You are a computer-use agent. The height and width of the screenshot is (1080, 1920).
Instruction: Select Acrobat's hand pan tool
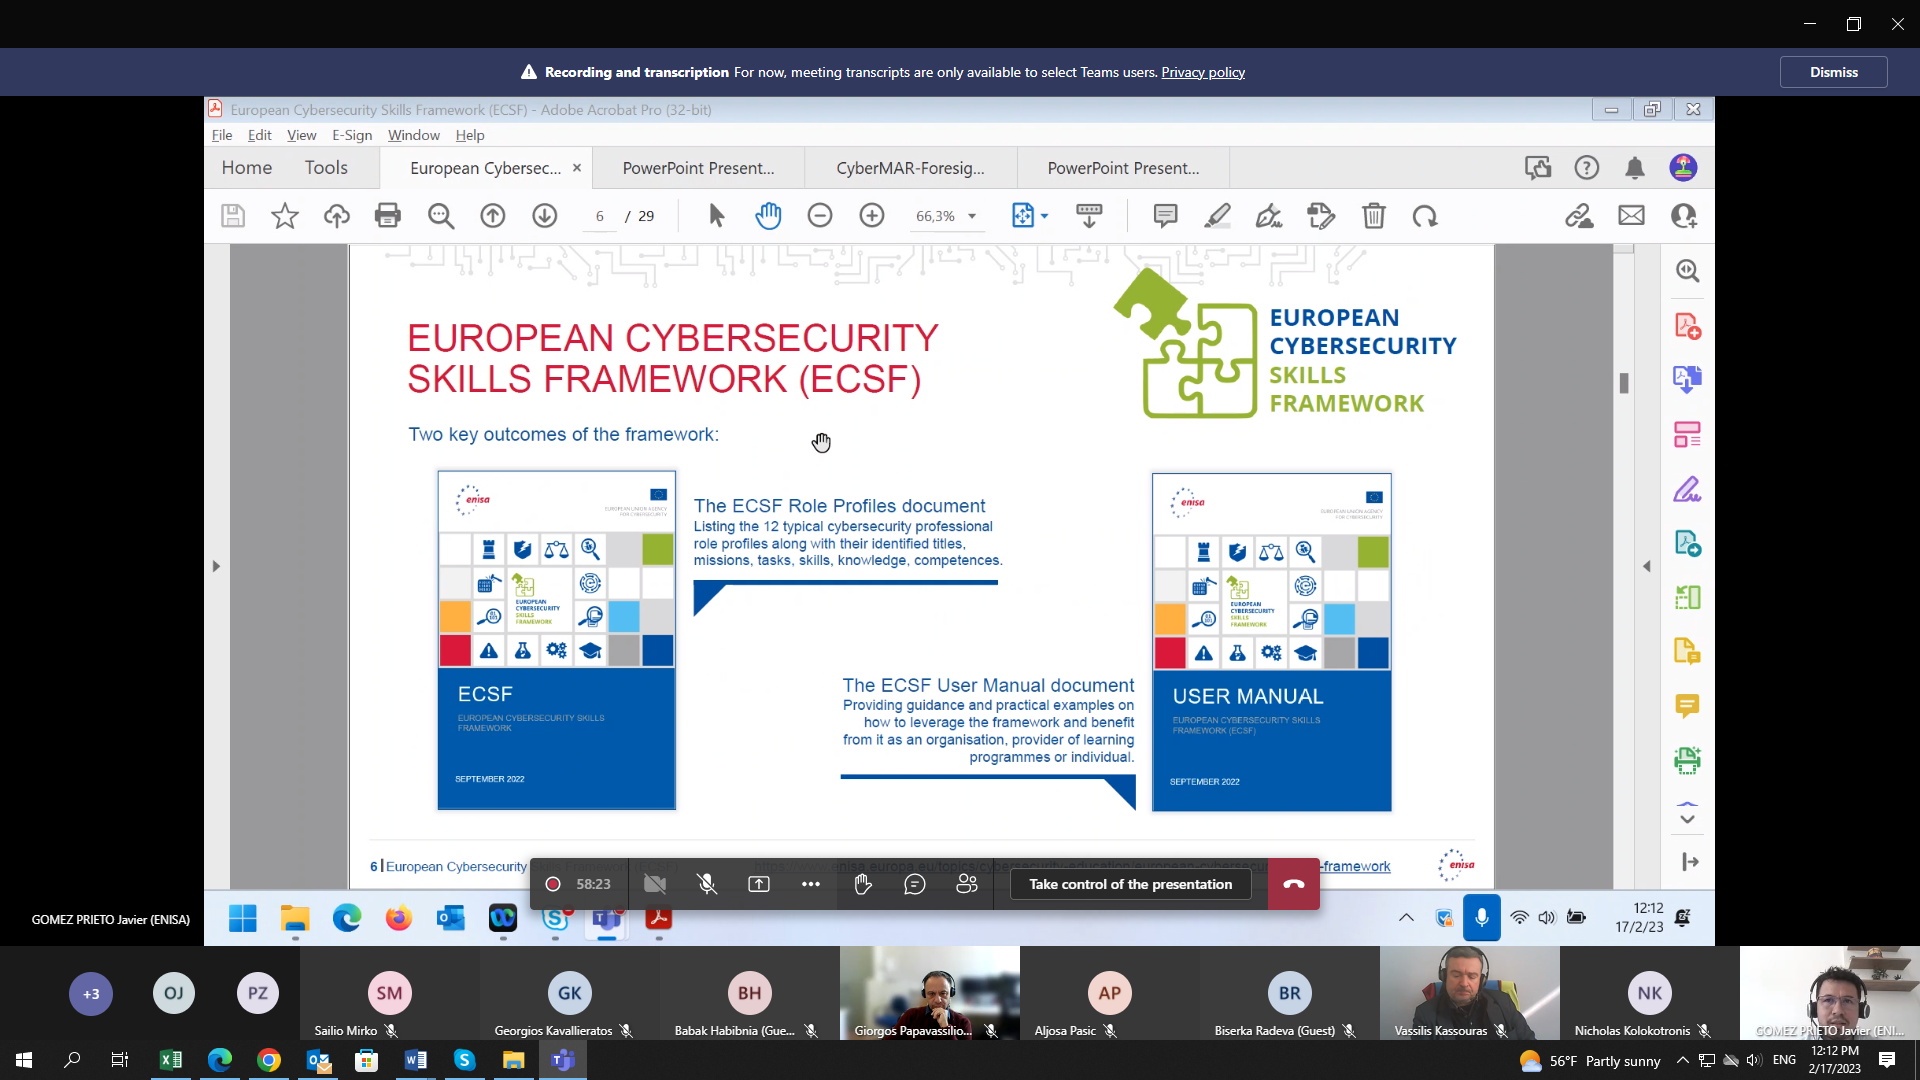[768, 216]
